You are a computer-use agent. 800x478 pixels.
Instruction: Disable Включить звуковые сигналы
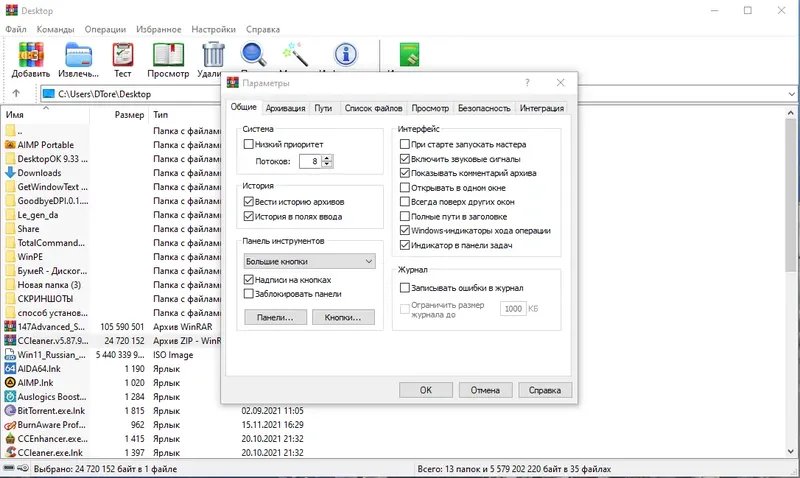coord(405,159)
